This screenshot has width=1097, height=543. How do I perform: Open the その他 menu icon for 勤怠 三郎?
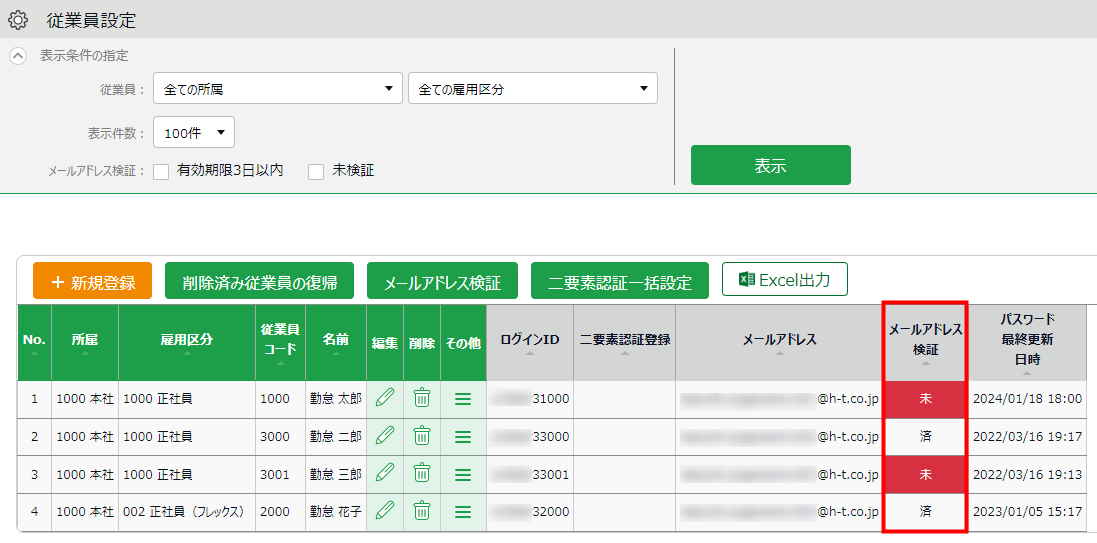(462, 474)
